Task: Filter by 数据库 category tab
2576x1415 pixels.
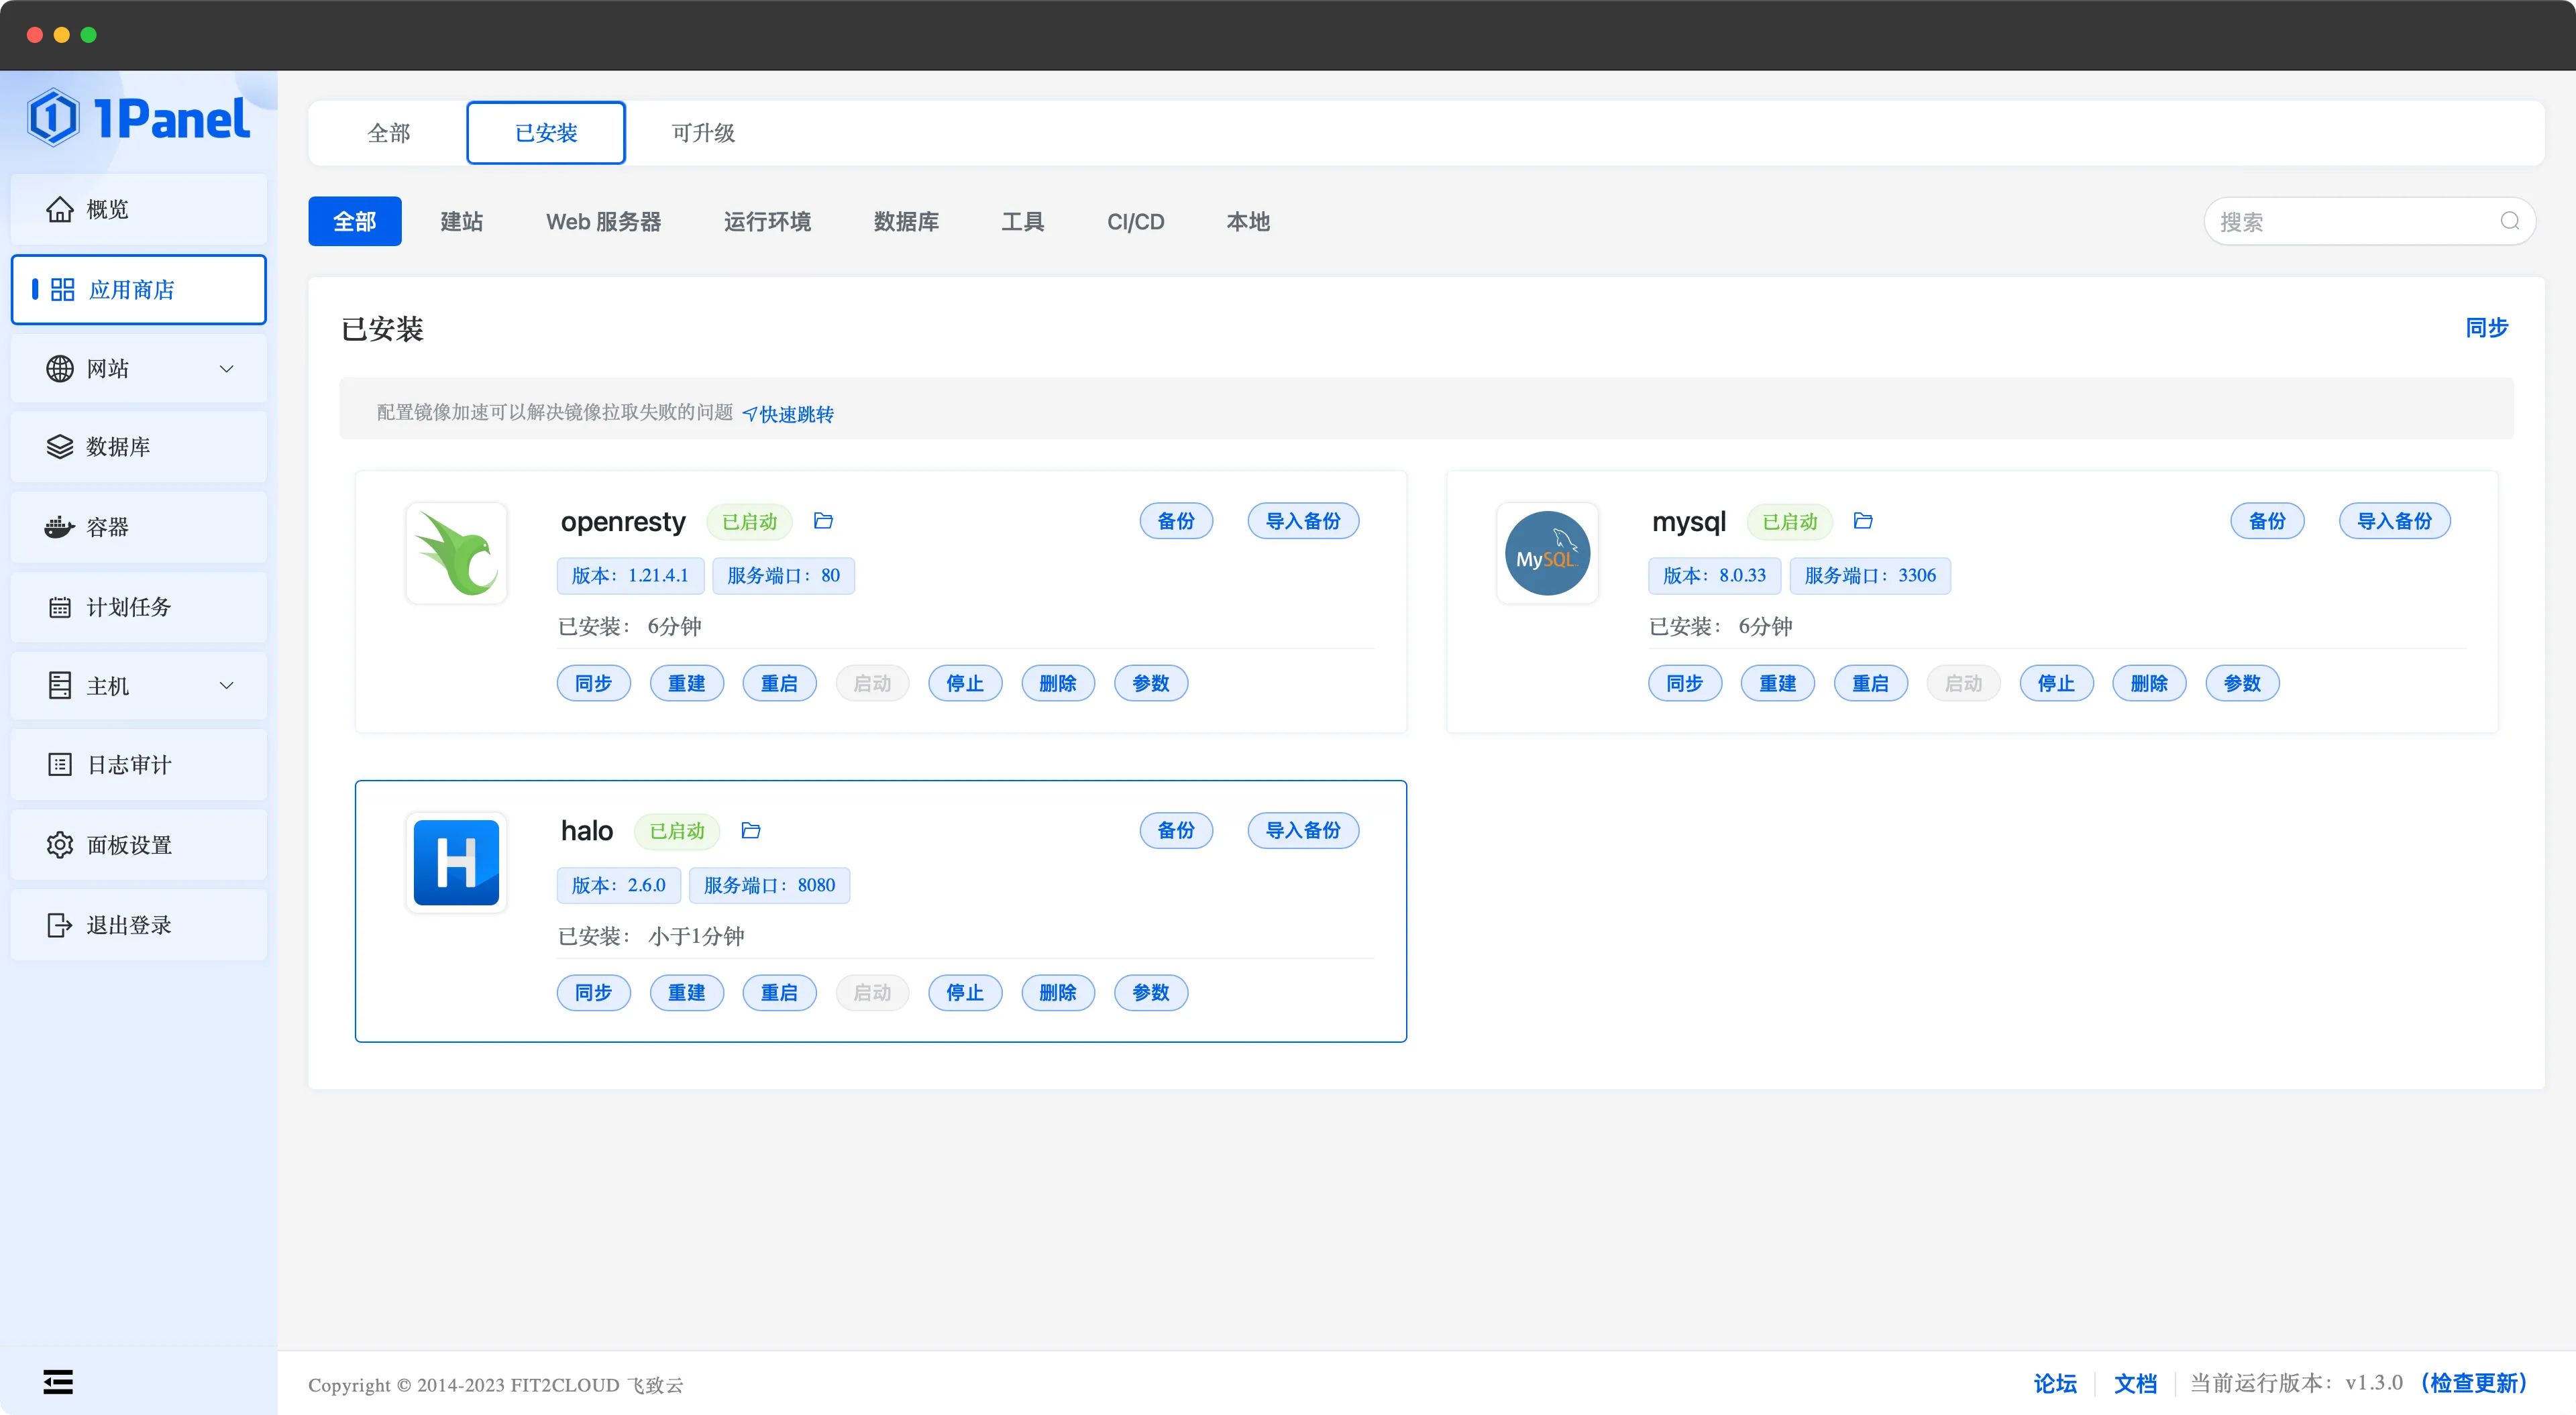Action: 906,221
